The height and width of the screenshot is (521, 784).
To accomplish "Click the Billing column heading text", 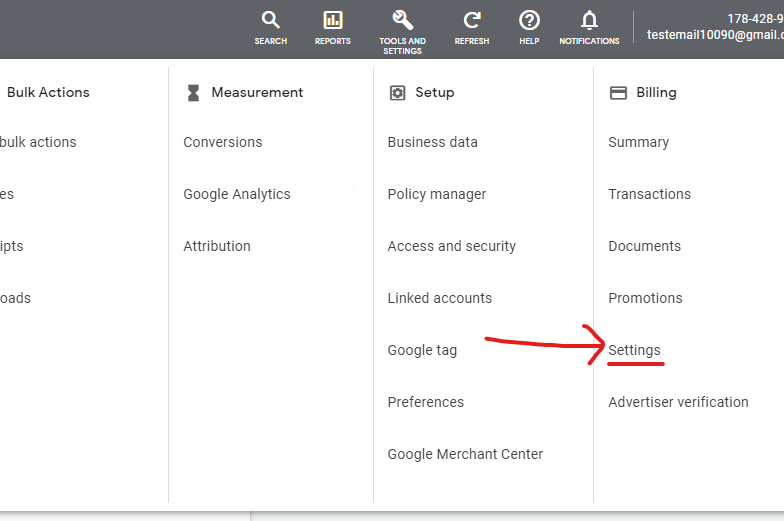I will point(656,92).
